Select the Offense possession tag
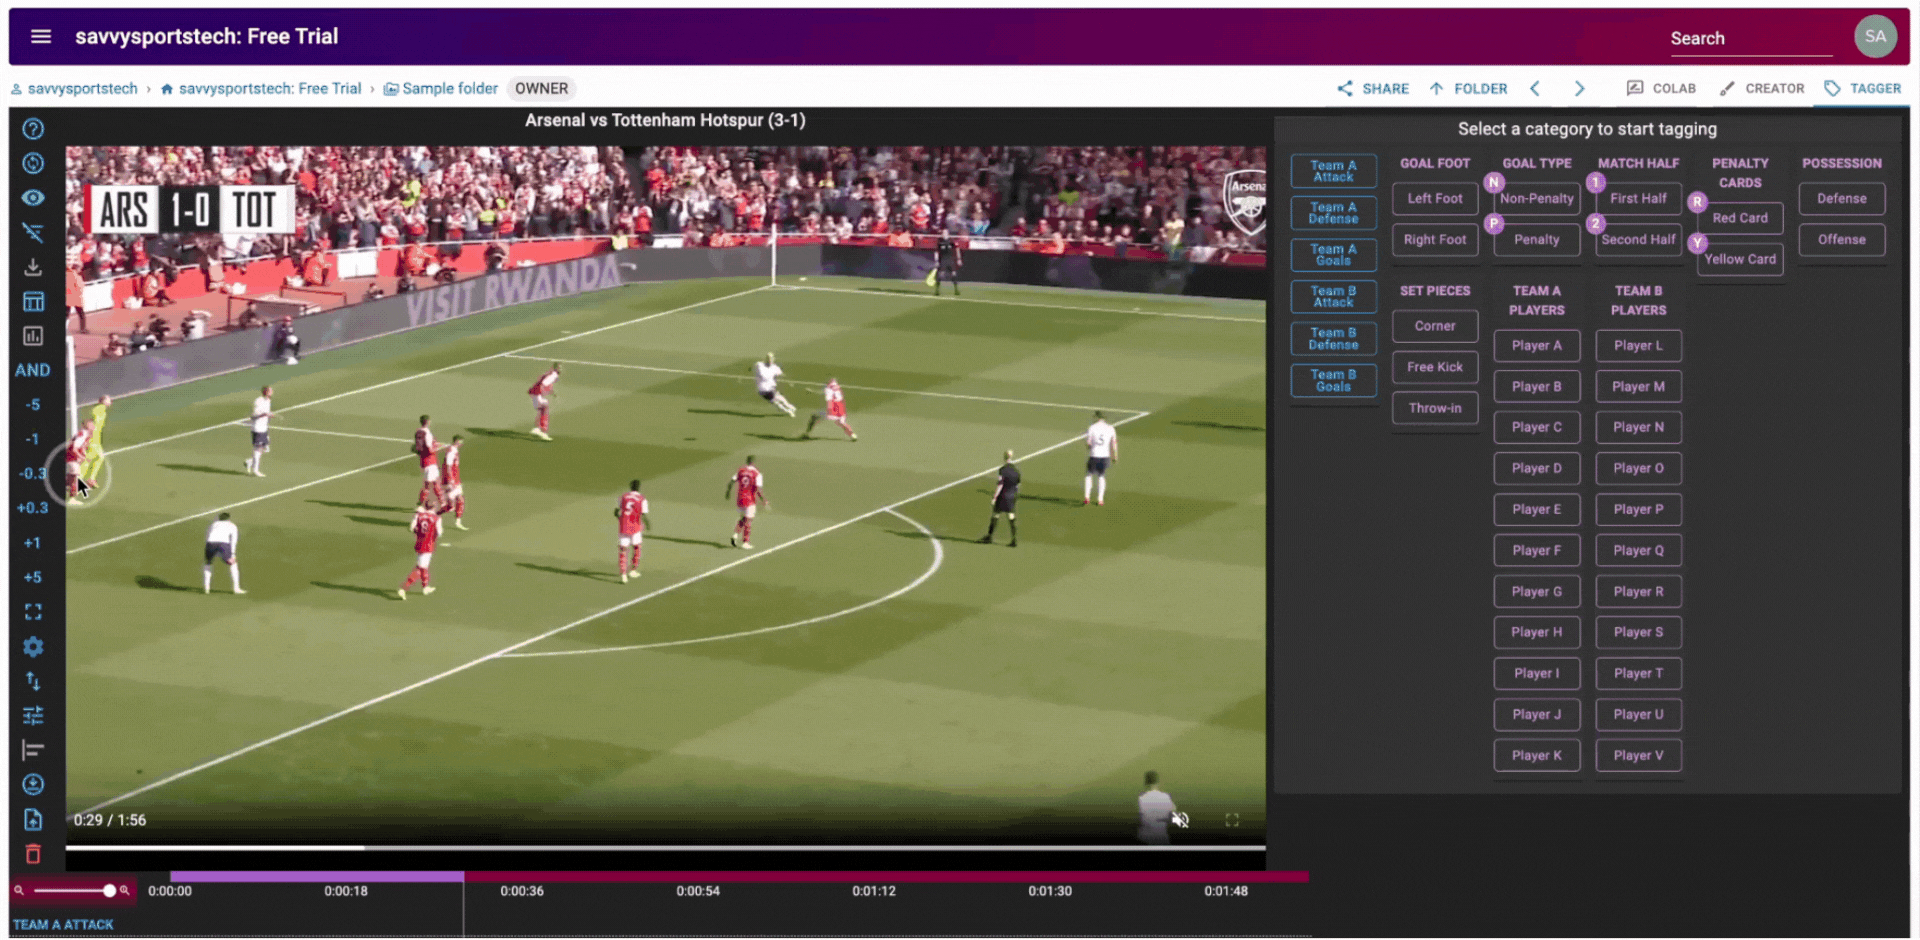 click(x=1842, y=240)
